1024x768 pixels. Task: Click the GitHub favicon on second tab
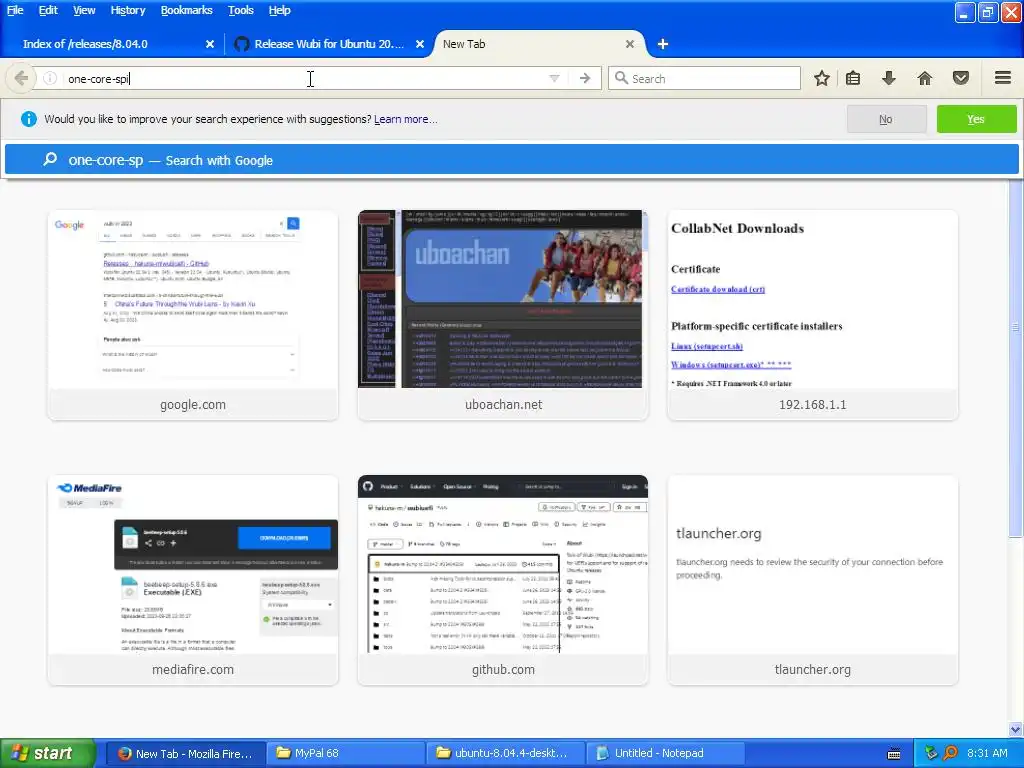(242, 44)
